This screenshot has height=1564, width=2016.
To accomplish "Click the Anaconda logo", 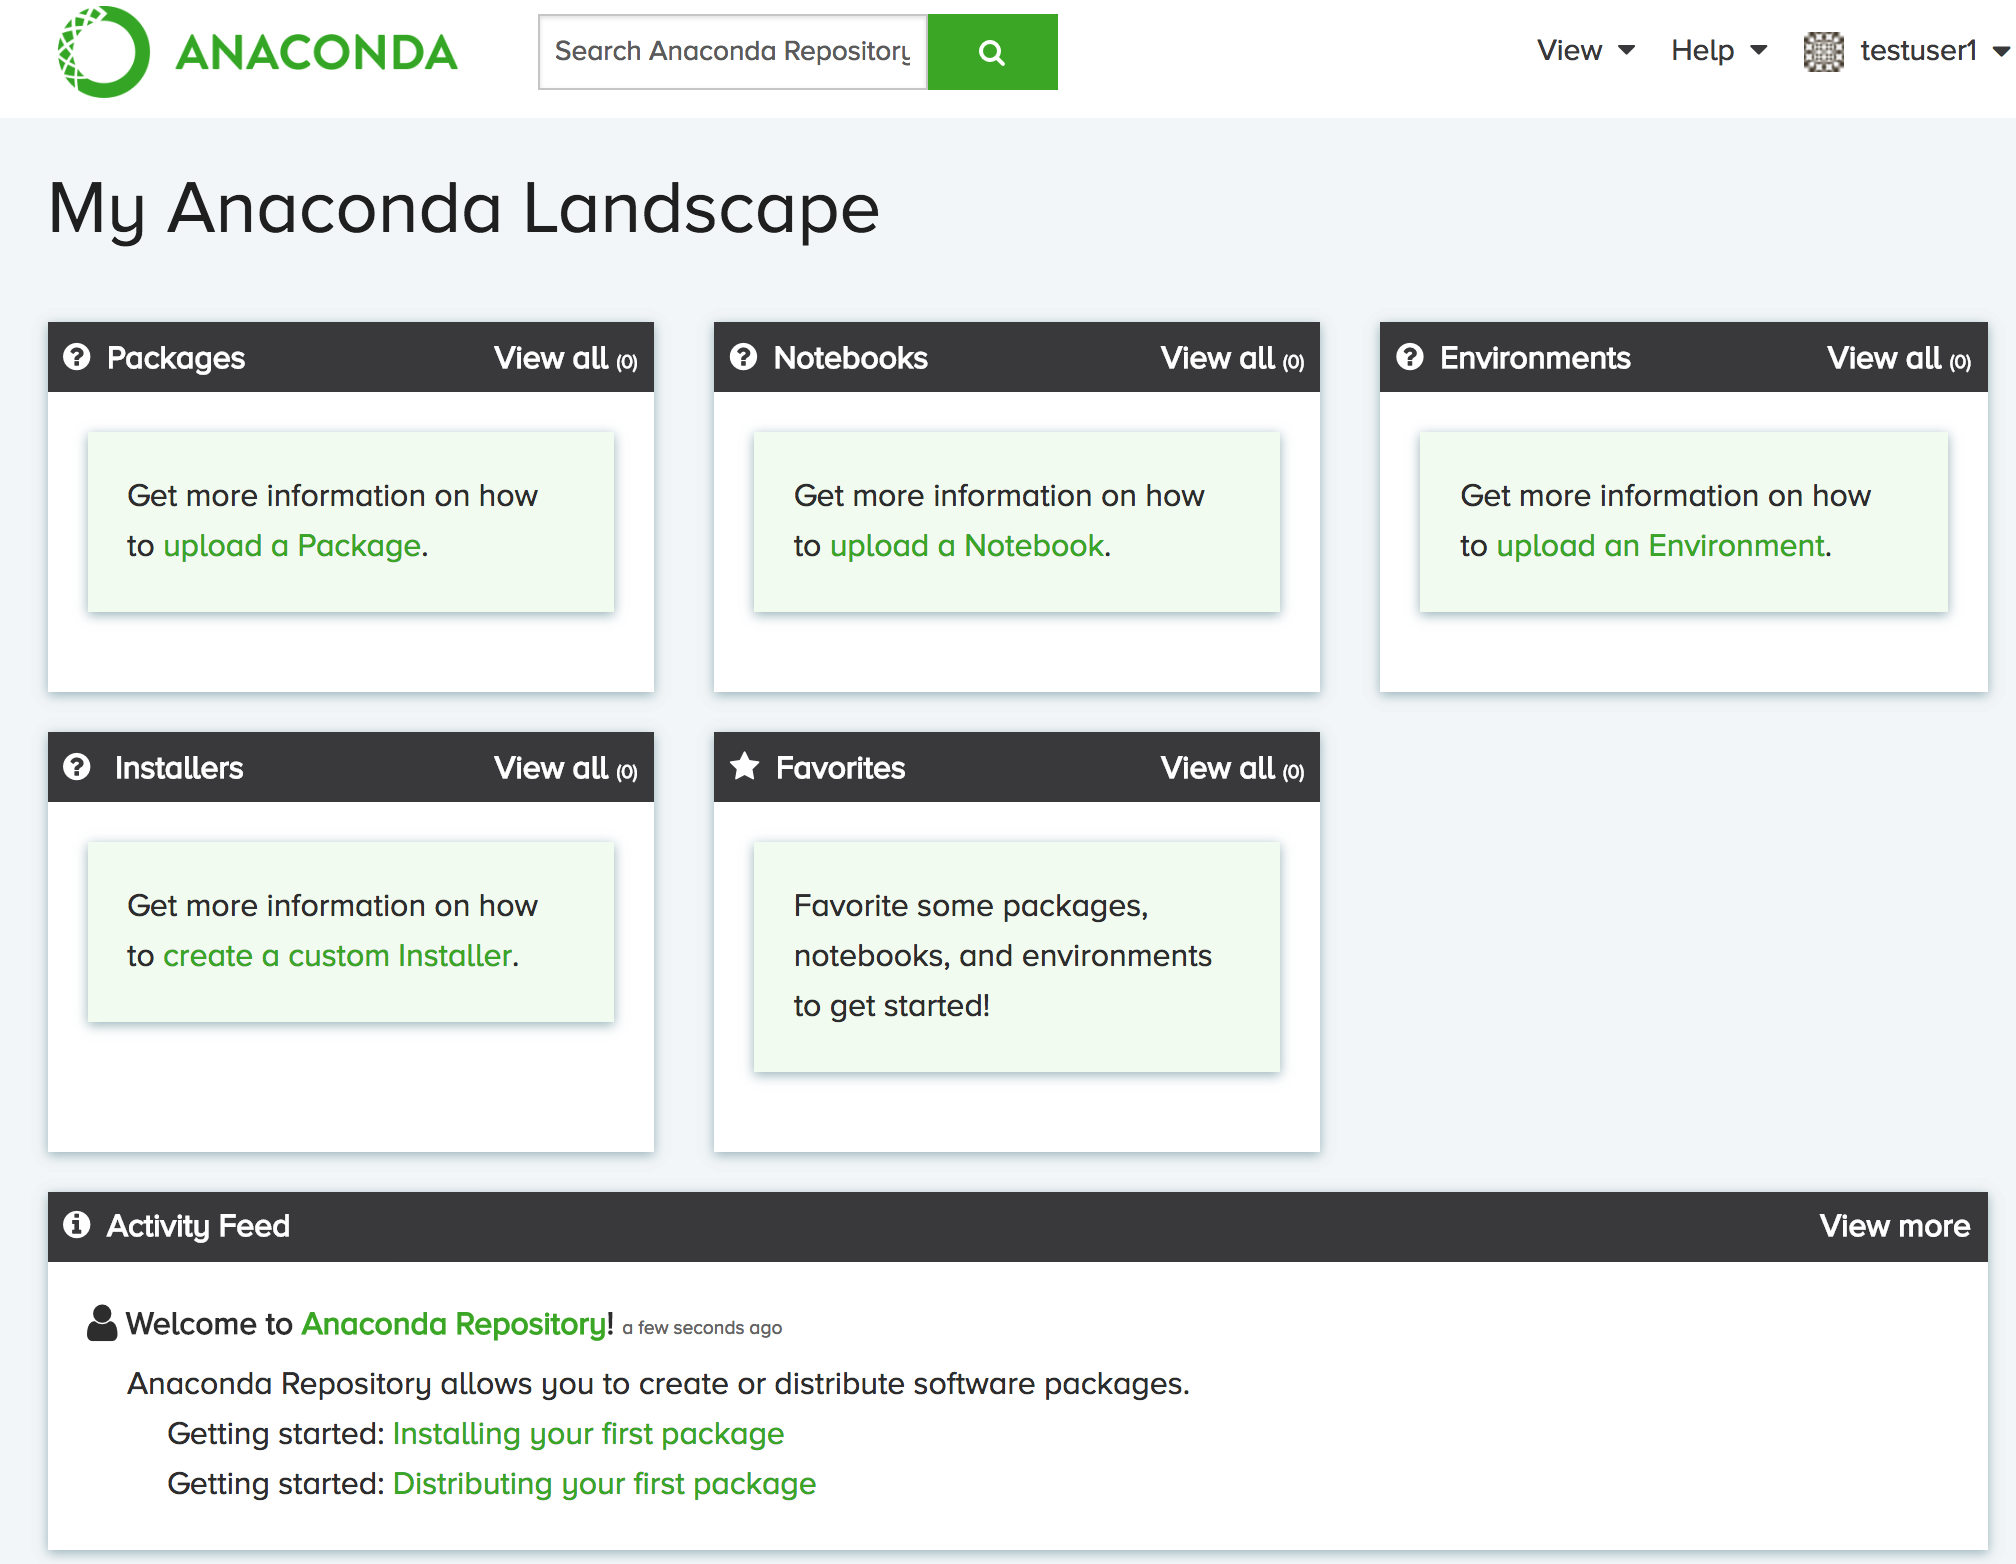I will 257,52.
